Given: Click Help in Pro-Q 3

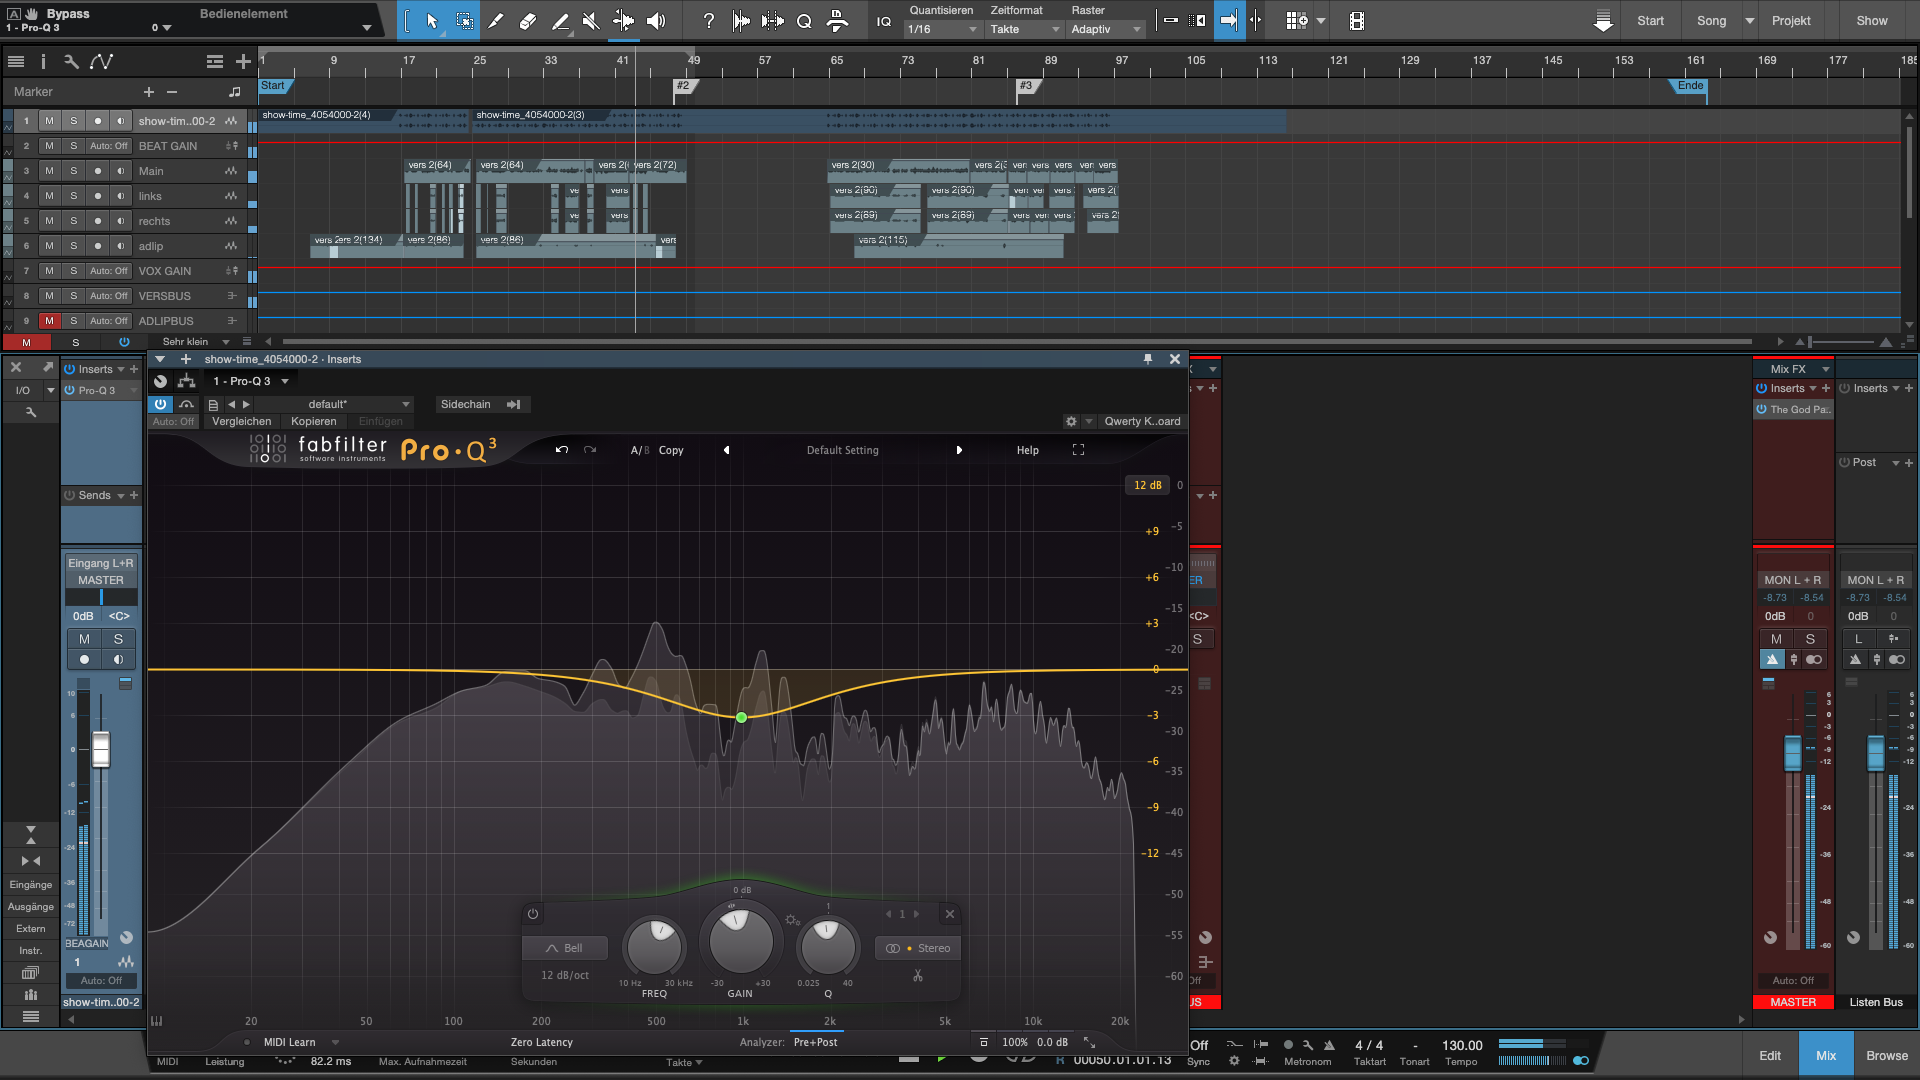Looking at the screenshot, I should (1028, 450).
